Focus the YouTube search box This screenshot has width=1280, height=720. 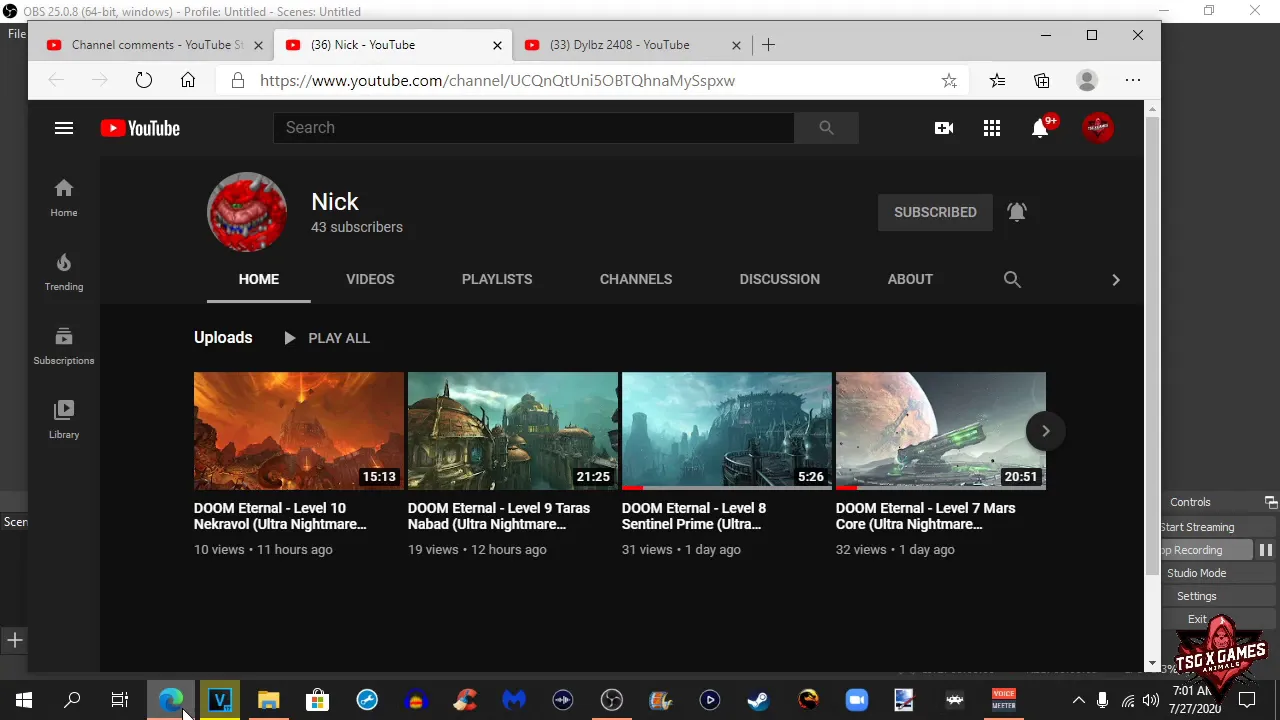pos(533,128)
